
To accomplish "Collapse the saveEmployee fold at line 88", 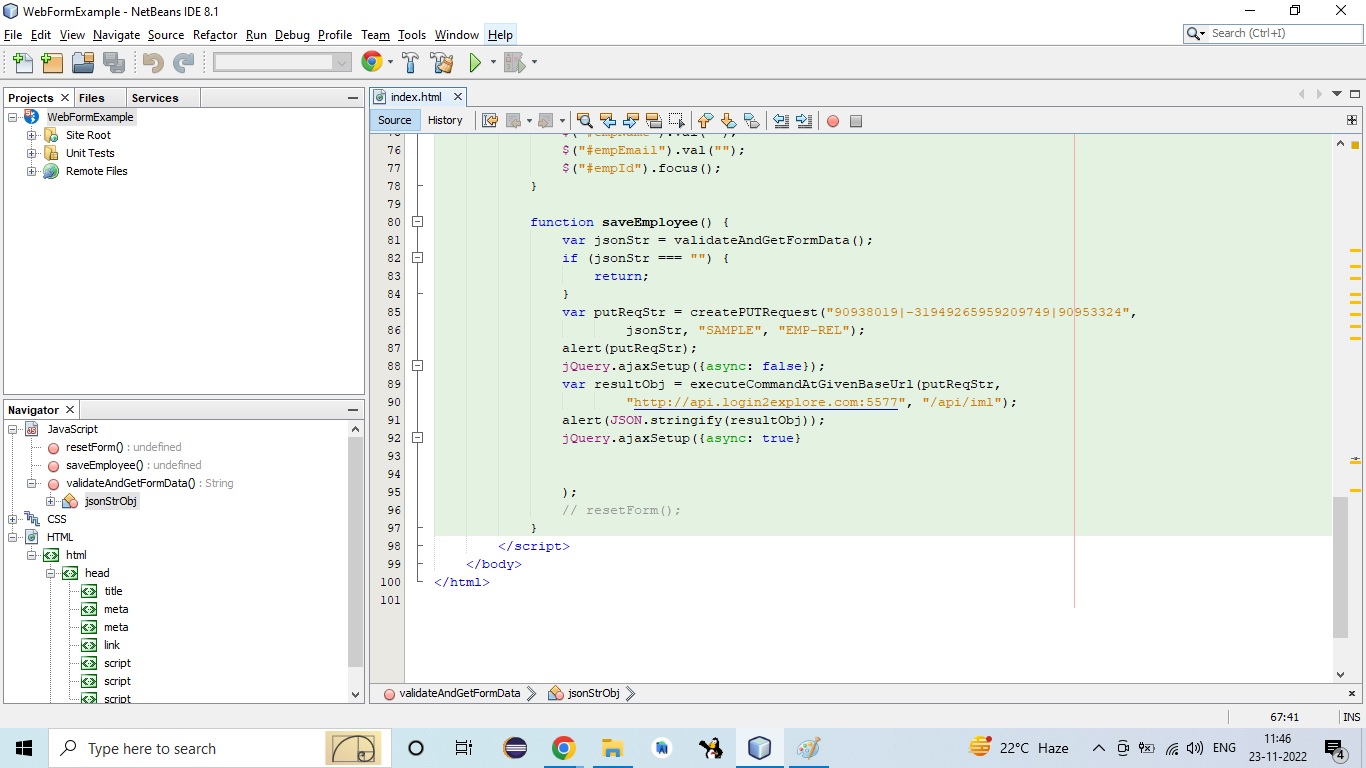I will point(418,366).
